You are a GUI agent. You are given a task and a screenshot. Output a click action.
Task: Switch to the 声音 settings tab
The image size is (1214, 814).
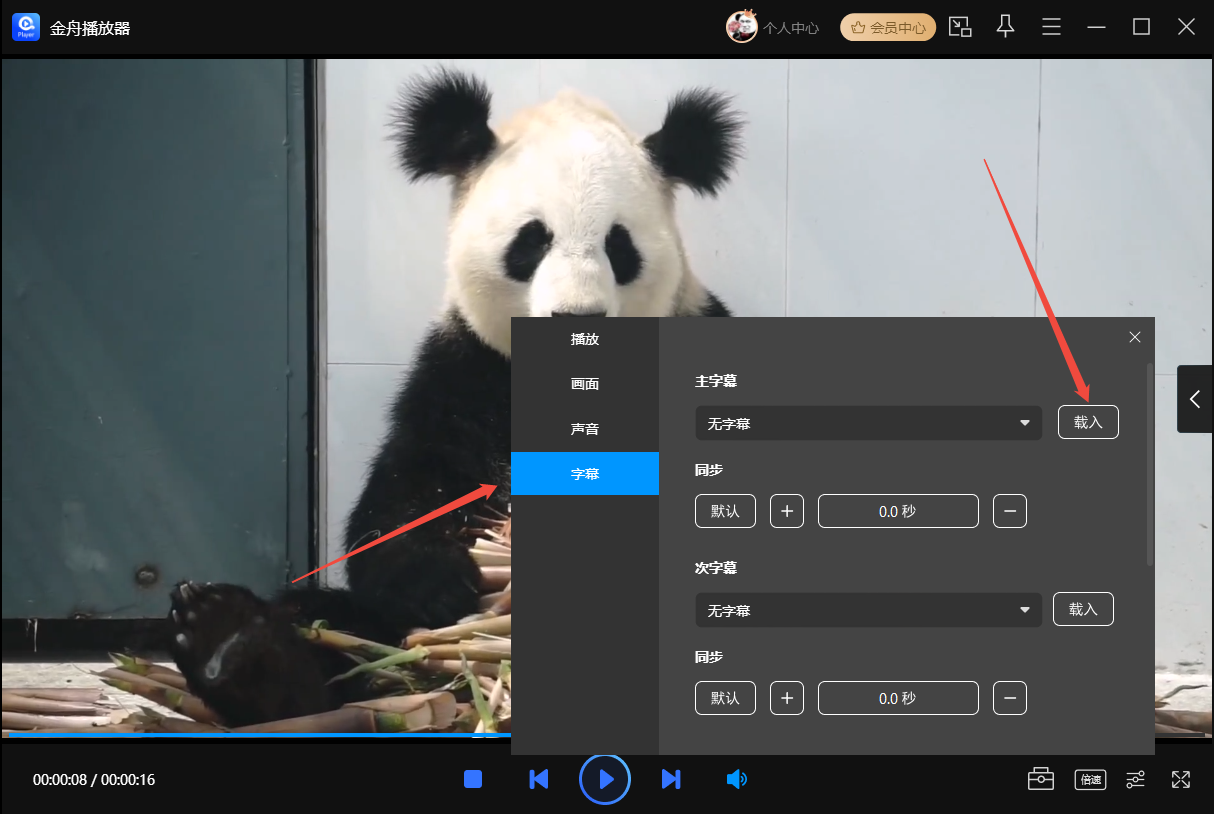[x=585, y=429]
